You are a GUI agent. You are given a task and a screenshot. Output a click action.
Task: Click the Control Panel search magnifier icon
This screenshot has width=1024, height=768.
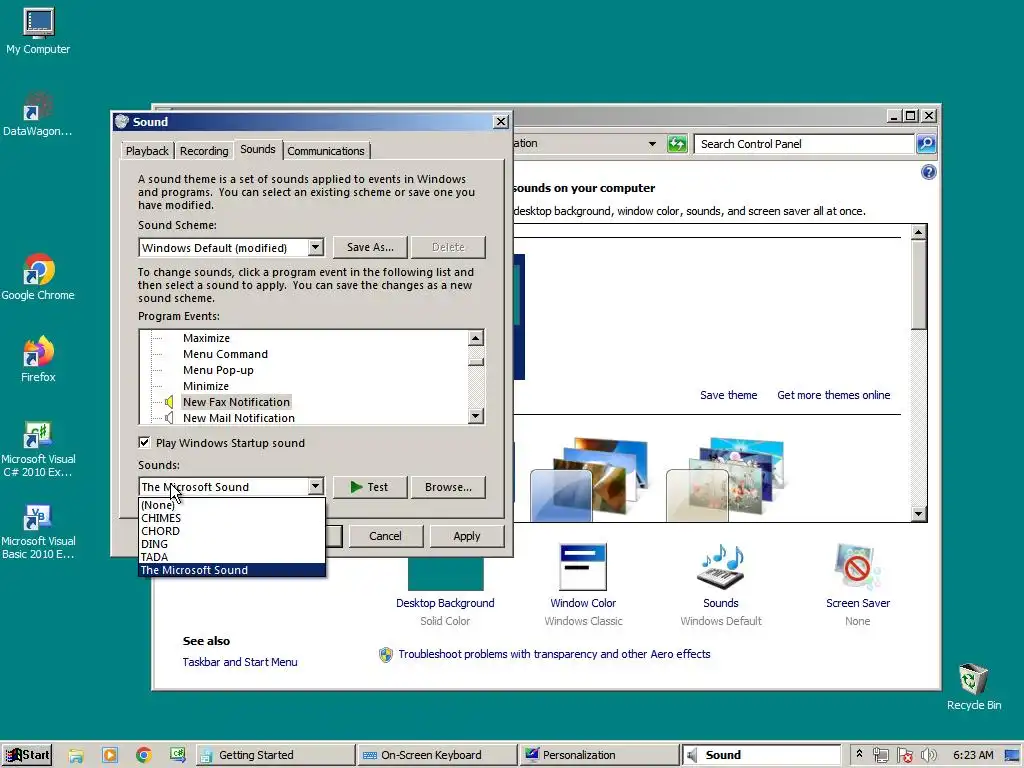coord(926,144)
